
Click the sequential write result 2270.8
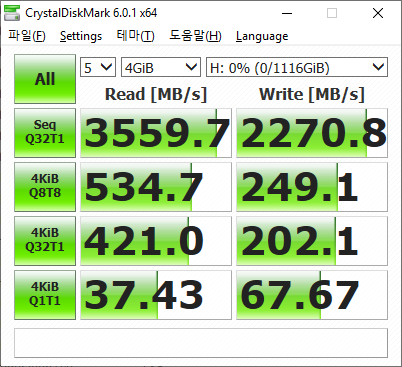click(312, 133)
